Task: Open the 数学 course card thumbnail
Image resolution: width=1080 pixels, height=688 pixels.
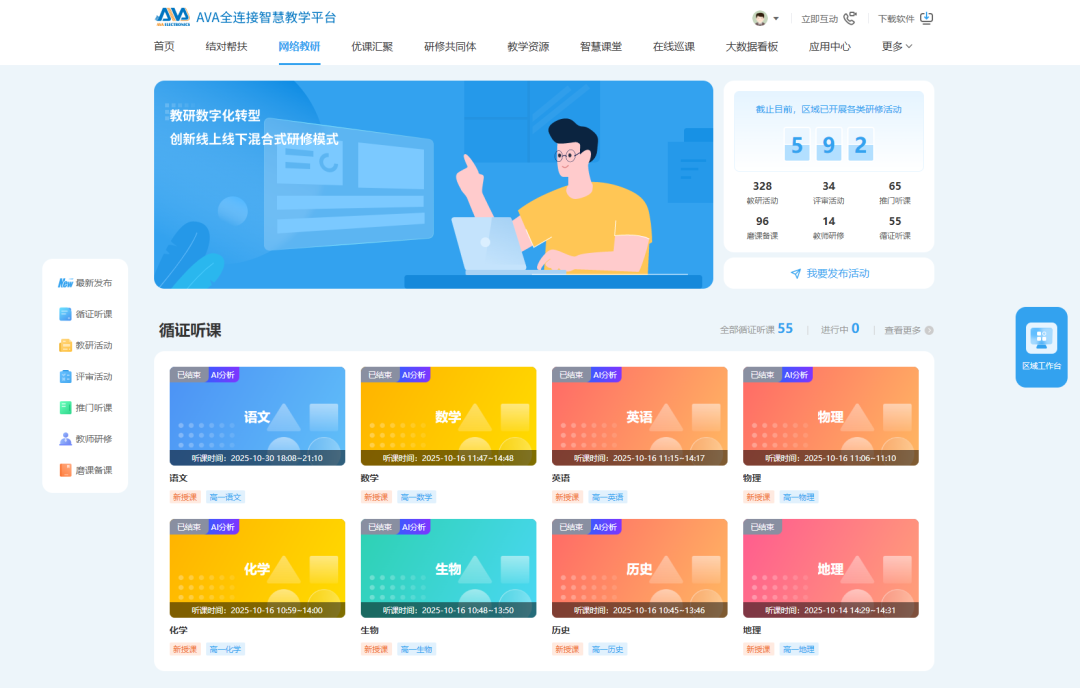Action: pyautogui.click(x=448, y=415)
